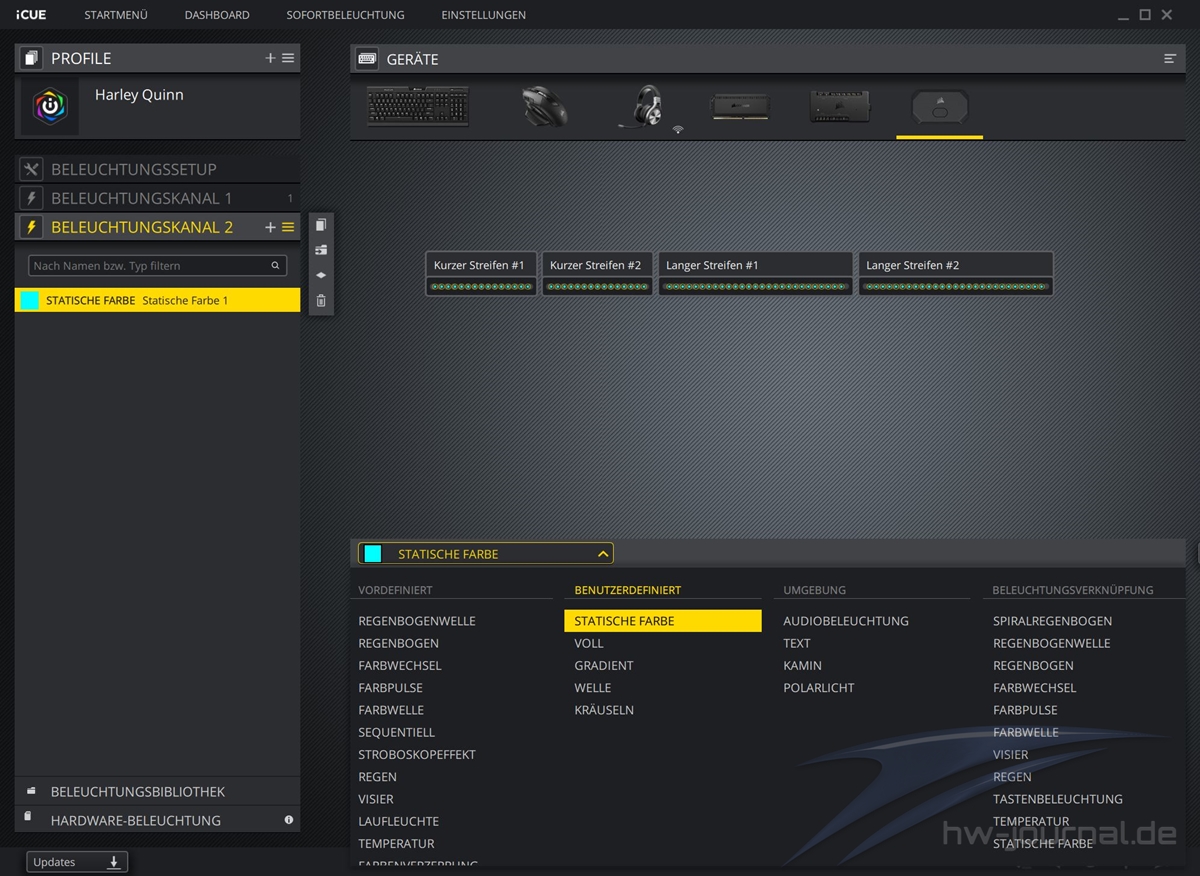Select the keyboard device
This screenshot has height=876, width=1200.
click(418, 106)
